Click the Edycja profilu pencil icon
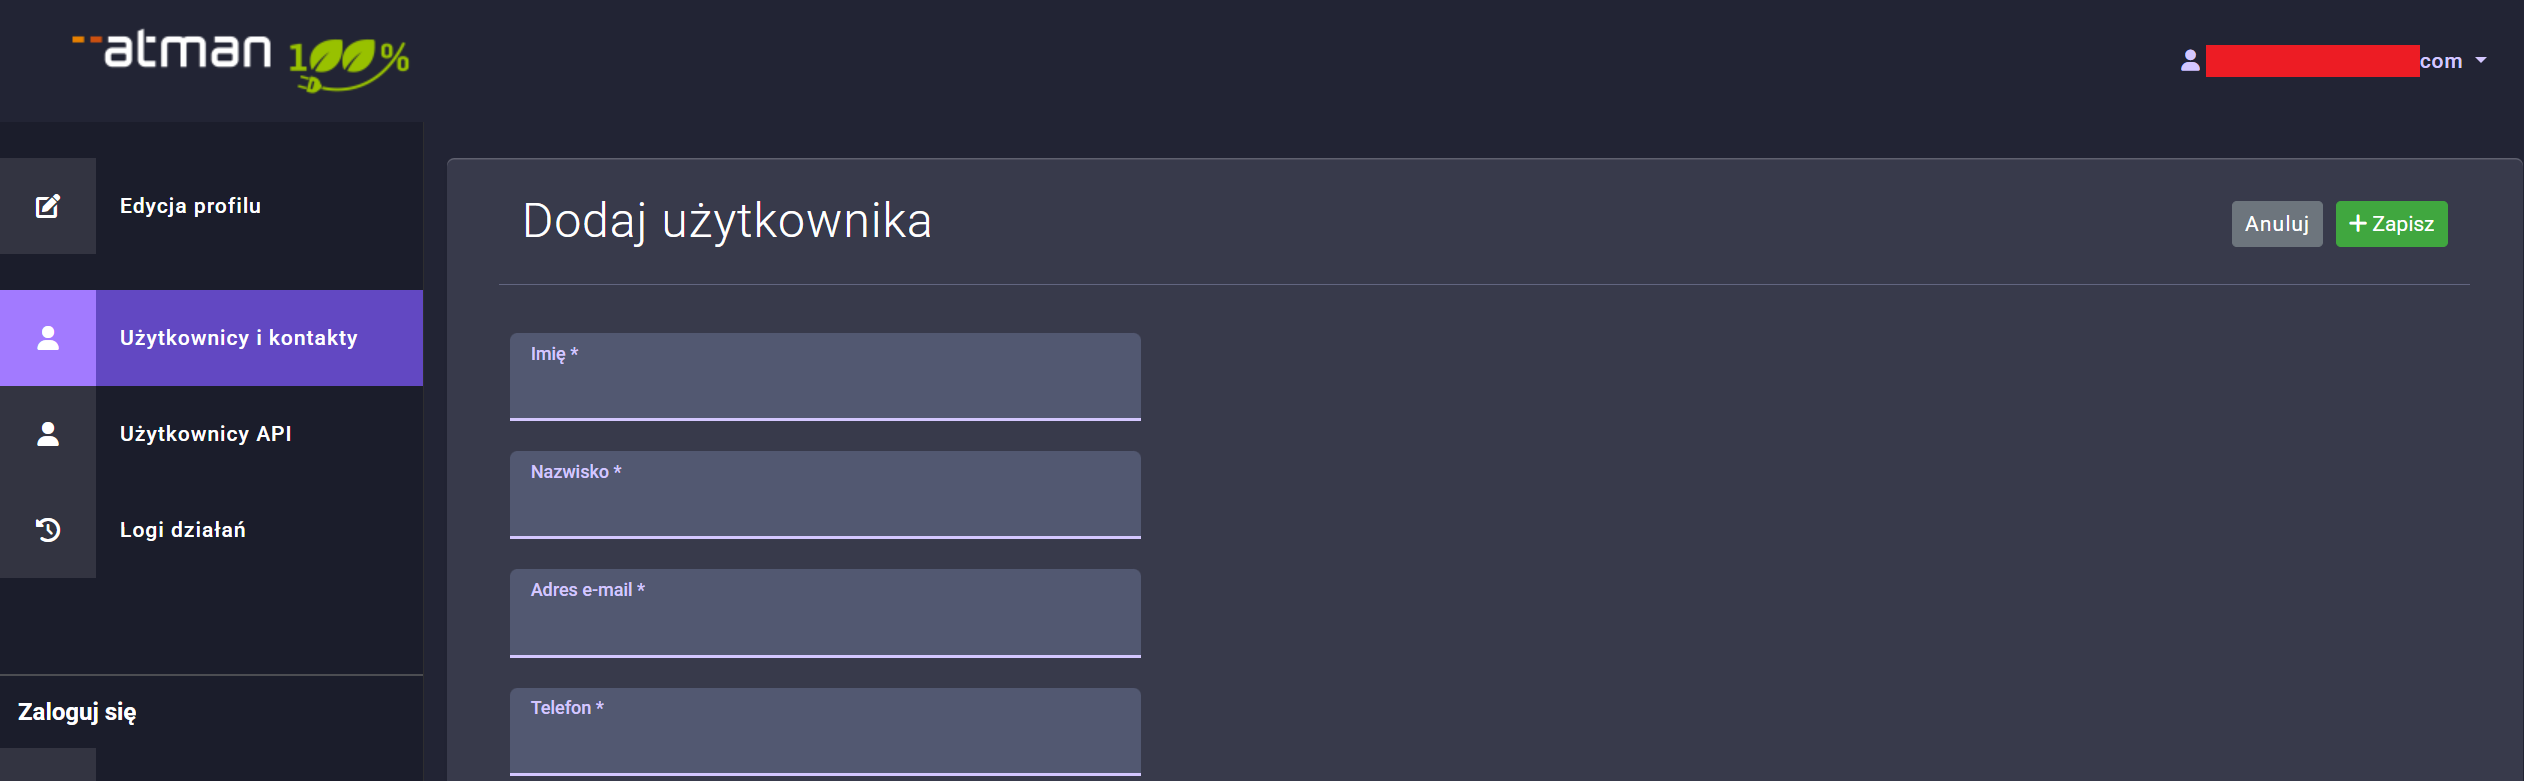Image resolution: width=2524 pixels, height=781 pixels. click(48, 206)
